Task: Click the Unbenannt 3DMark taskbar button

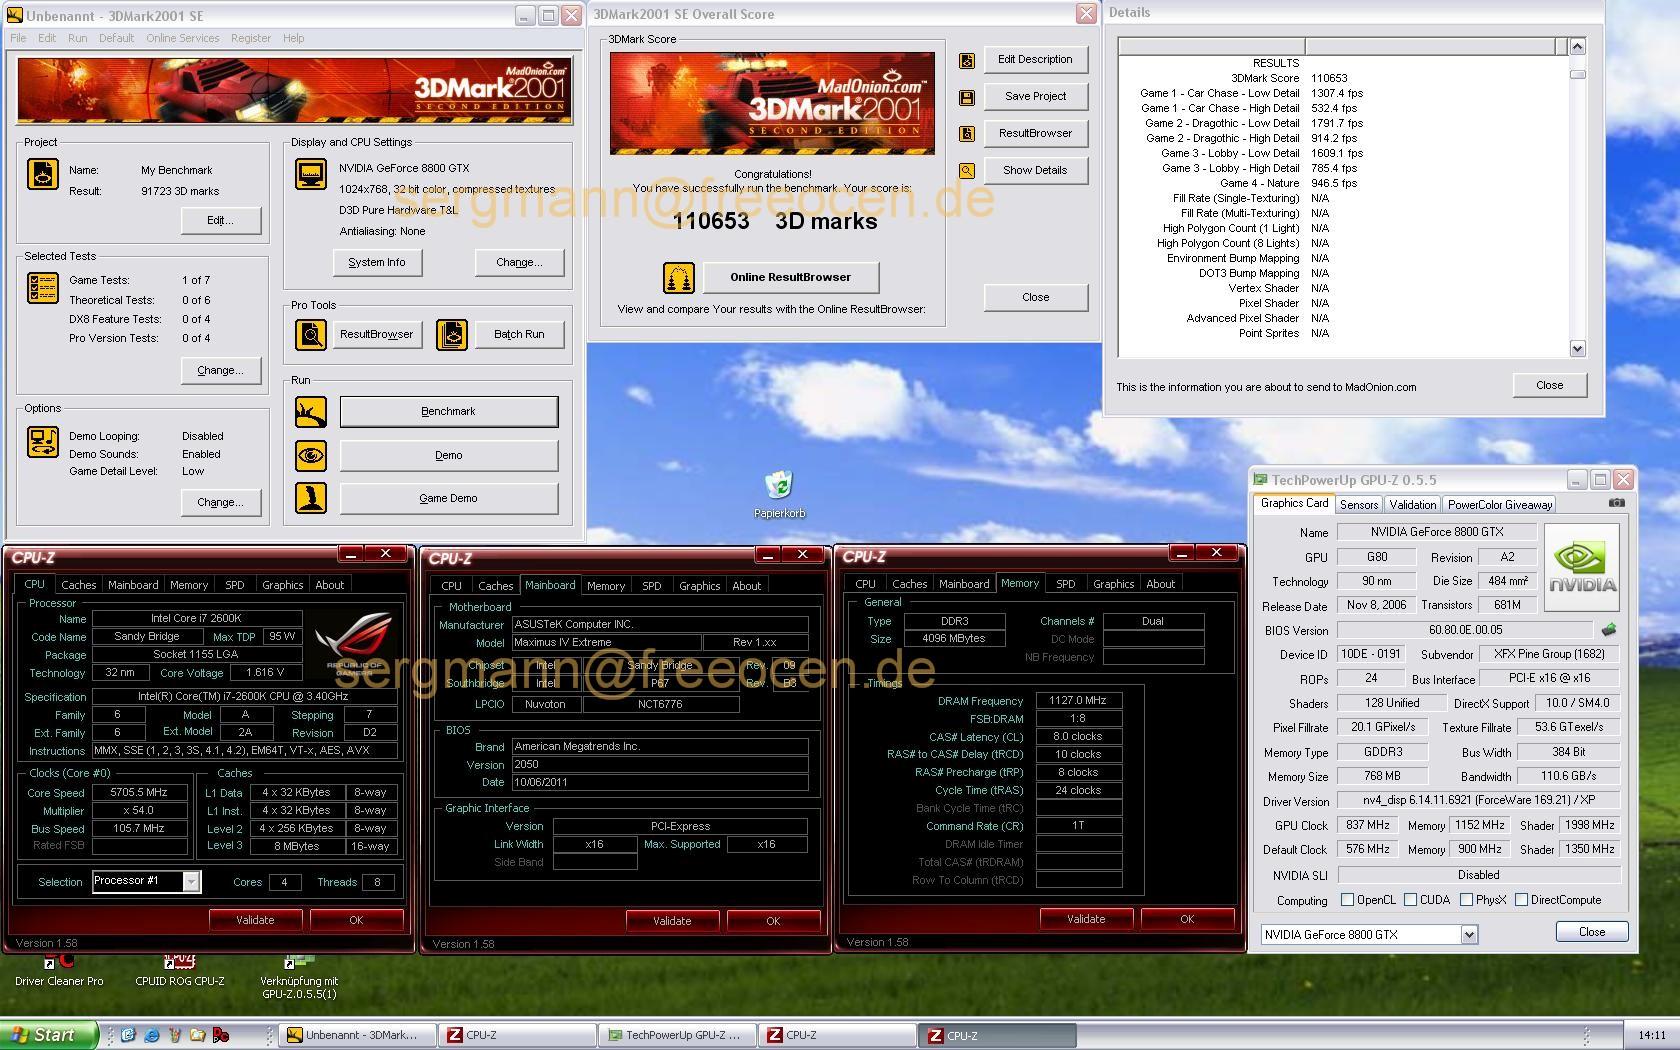Action: click(x=358, y=1035)
